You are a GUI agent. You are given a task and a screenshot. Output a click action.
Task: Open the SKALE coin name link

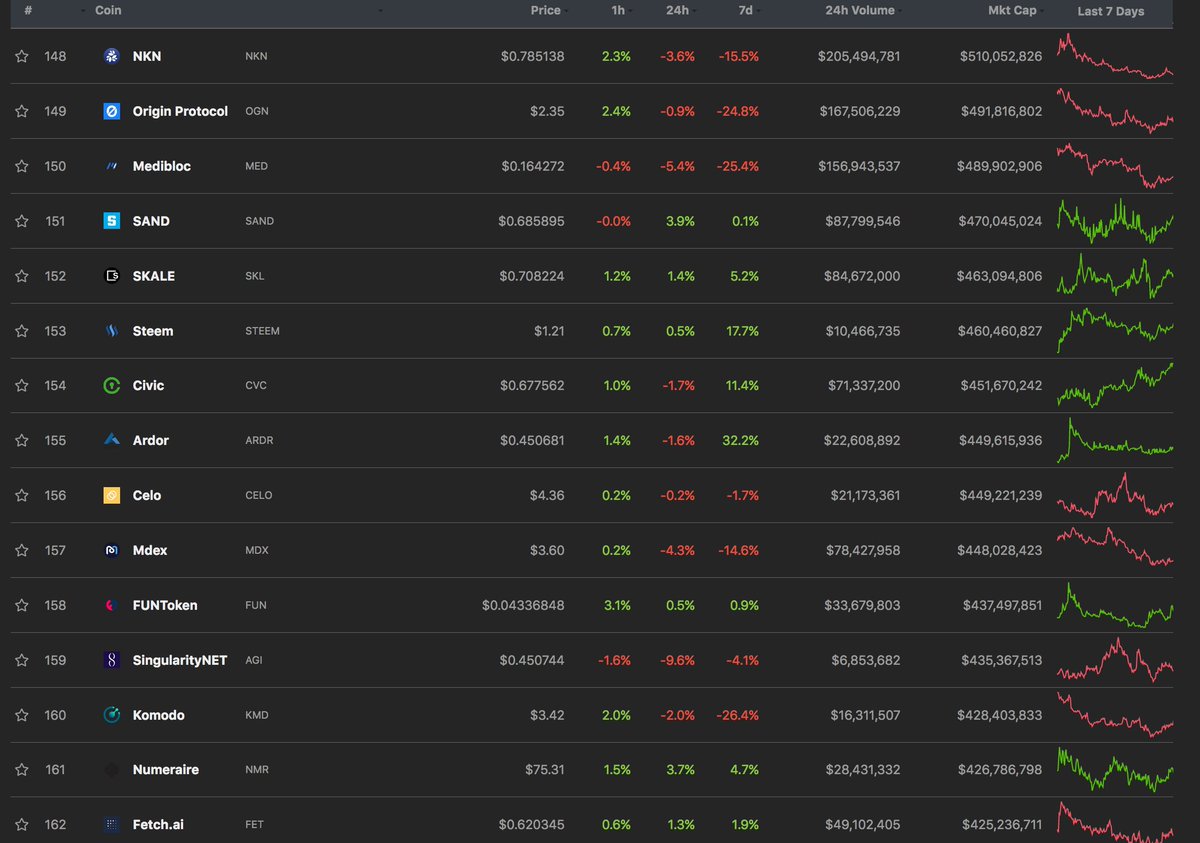click(x=154, y=276)
